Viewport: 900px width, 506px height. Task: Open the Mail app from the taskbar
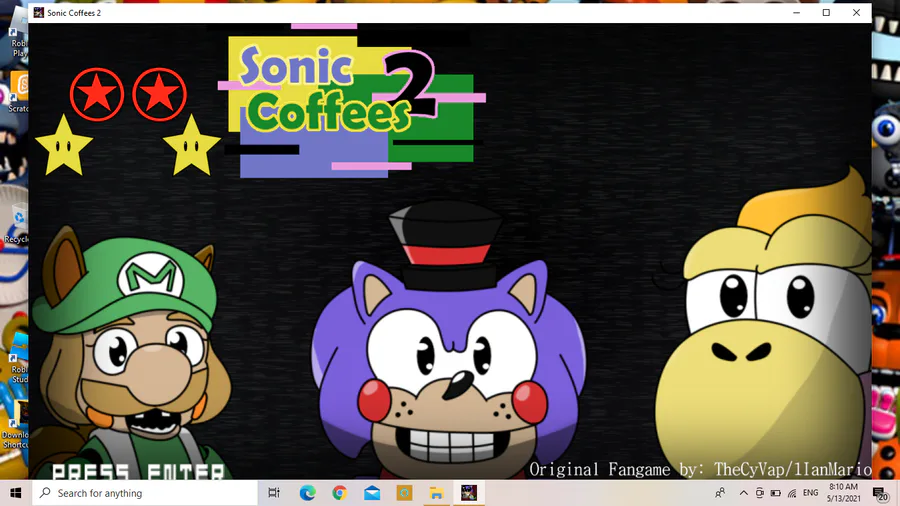[x=372, y=493]
